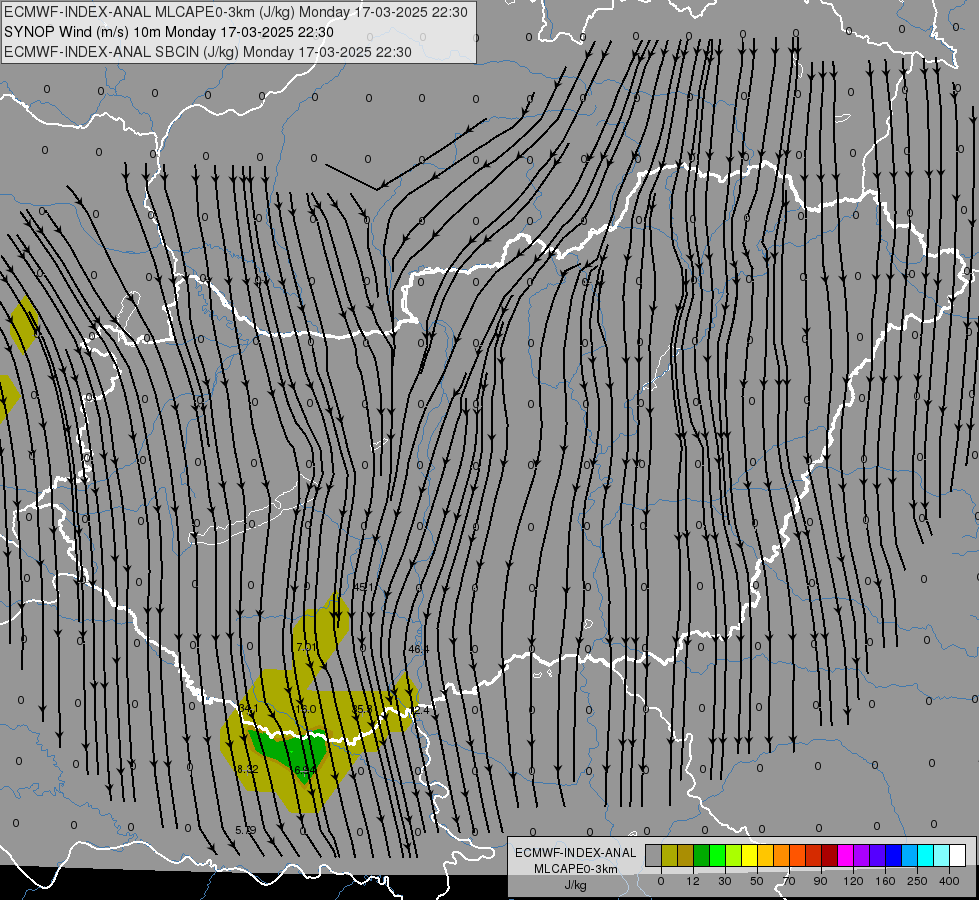Click the legend tick label 160
The height and width of the screenshot is (900, 979).
(885, 881)
